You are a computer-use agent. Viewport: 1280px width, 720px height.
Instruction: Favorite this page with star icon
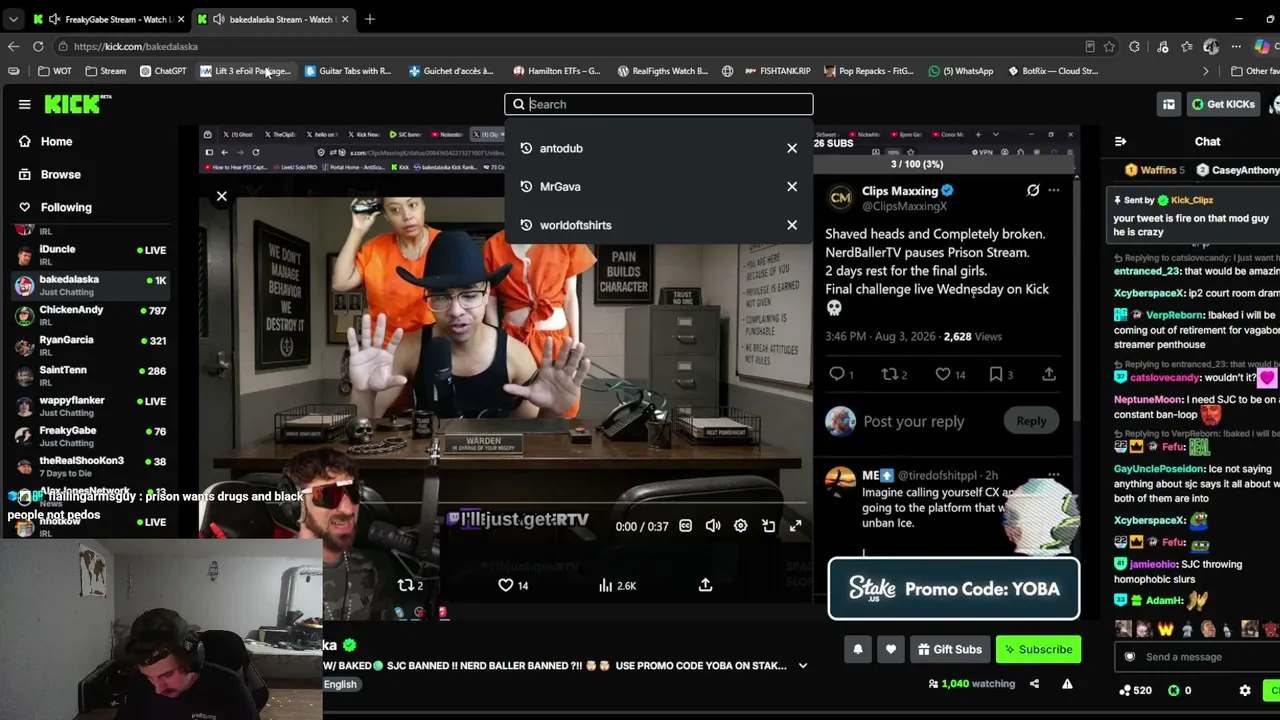pyautogui.click(x=1109, y=46)
